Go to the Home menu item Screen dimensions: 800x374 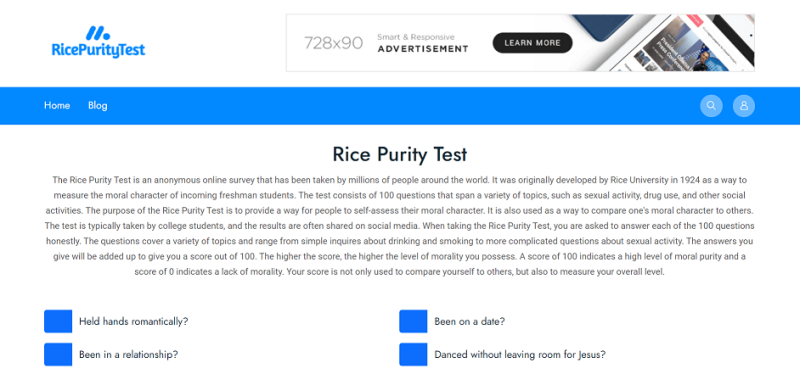tap(57, 106)
